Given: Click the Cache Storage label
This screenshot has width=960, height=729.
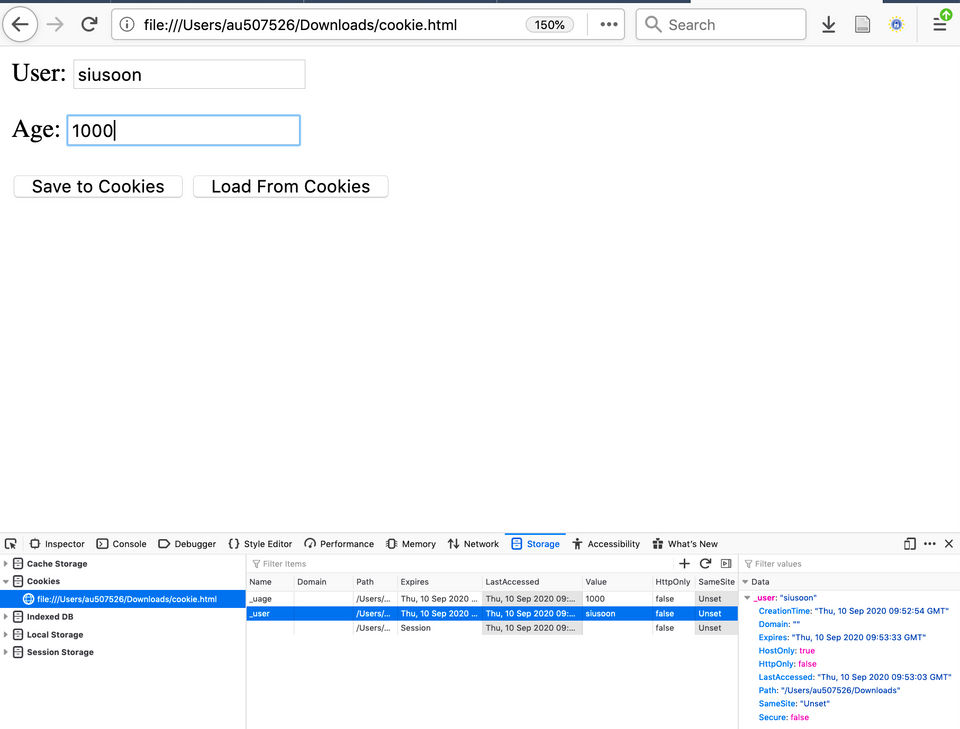Looking at the screenshot, I should click(57, 564).
